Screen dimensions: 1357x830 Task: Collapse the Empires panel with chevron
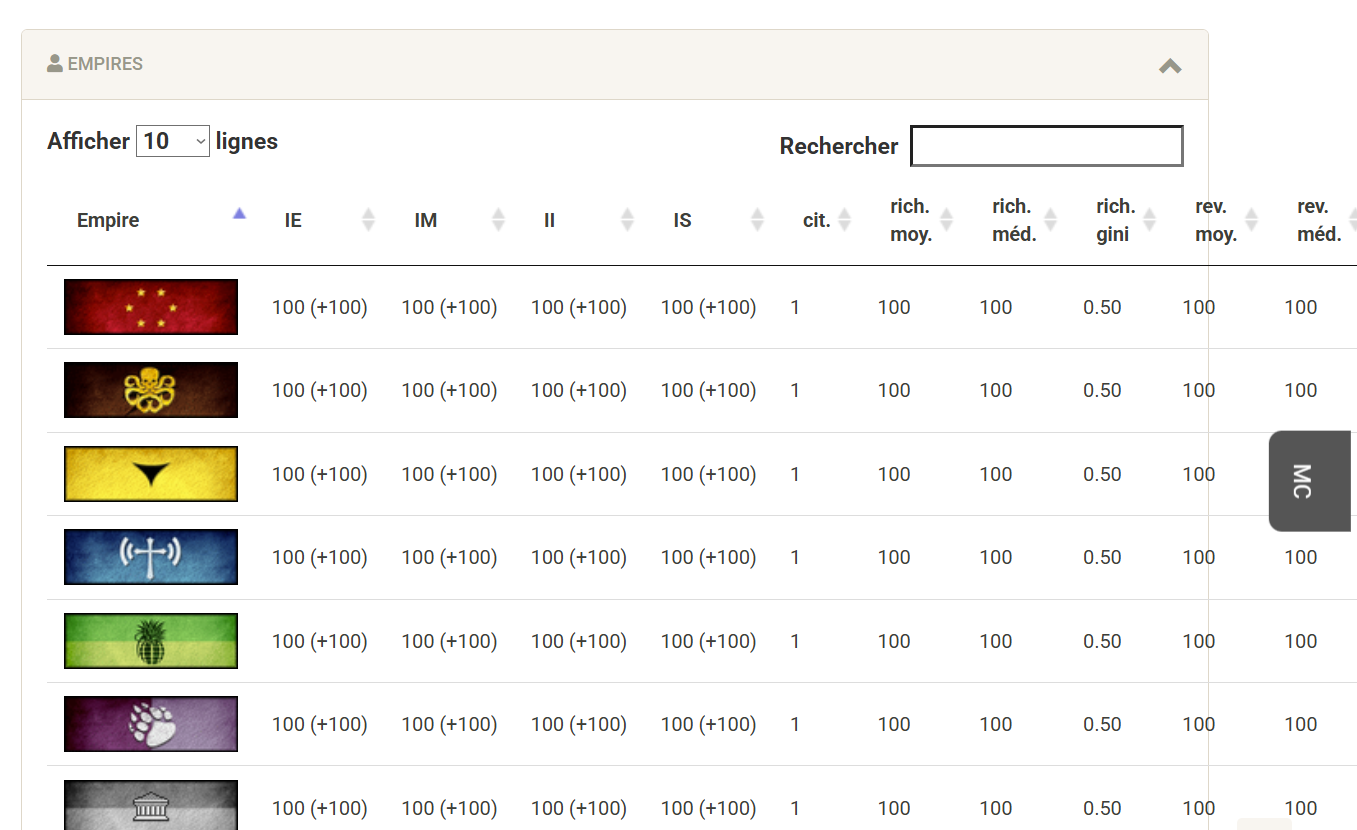point(1170,66)
